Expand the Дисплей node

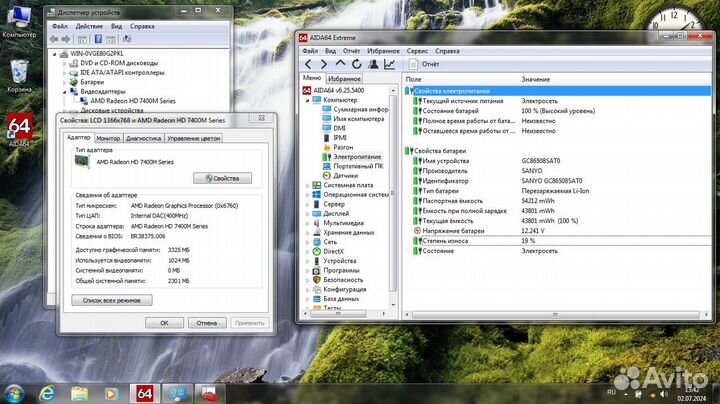(x=308, y=213)
